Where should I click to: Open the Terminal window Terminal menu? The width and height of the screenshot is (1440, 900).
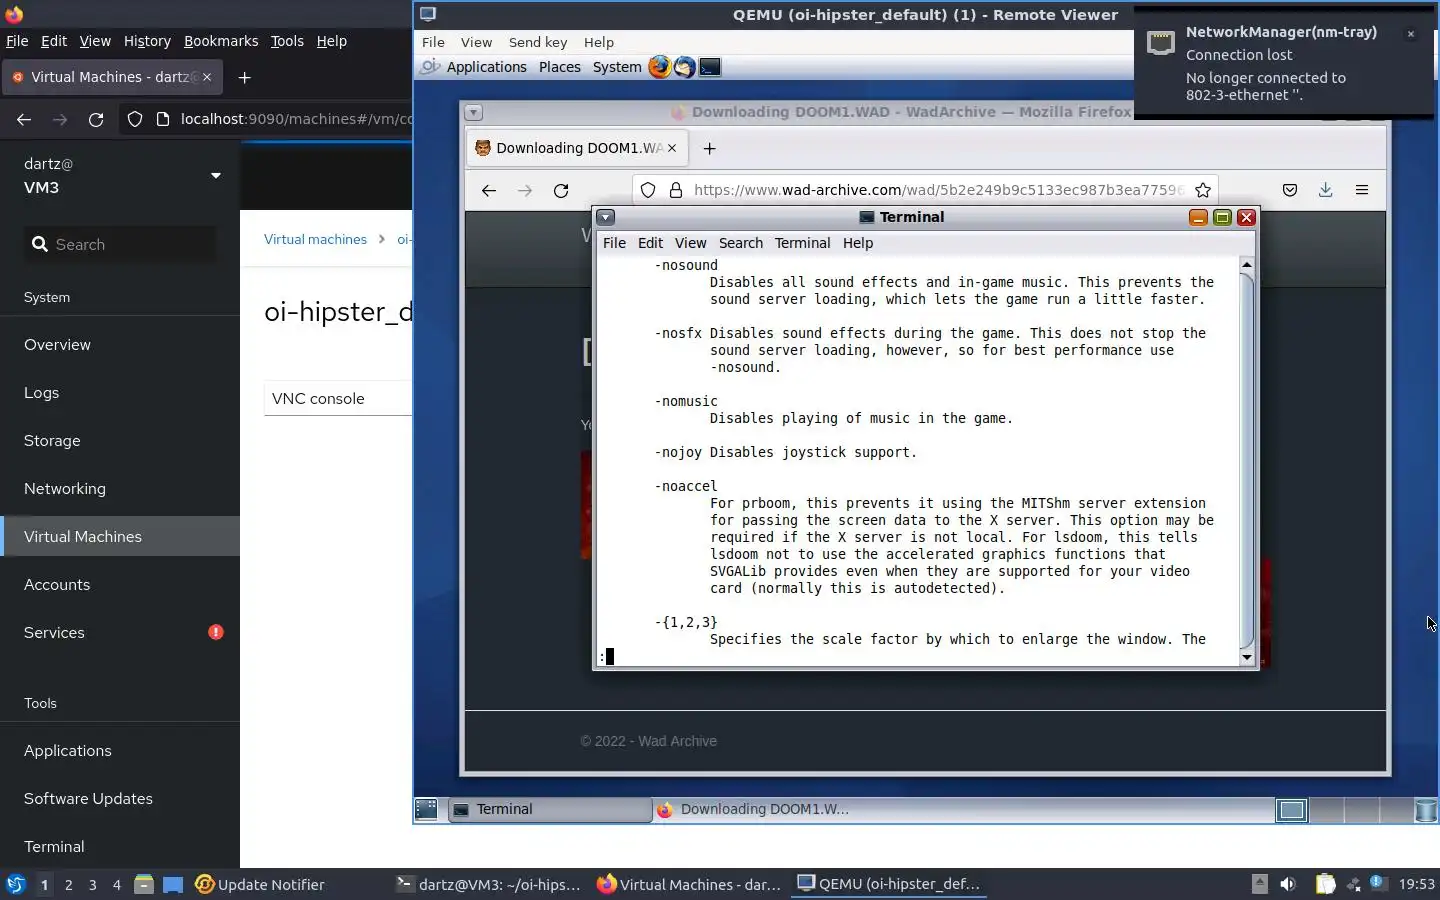point(802,243)
